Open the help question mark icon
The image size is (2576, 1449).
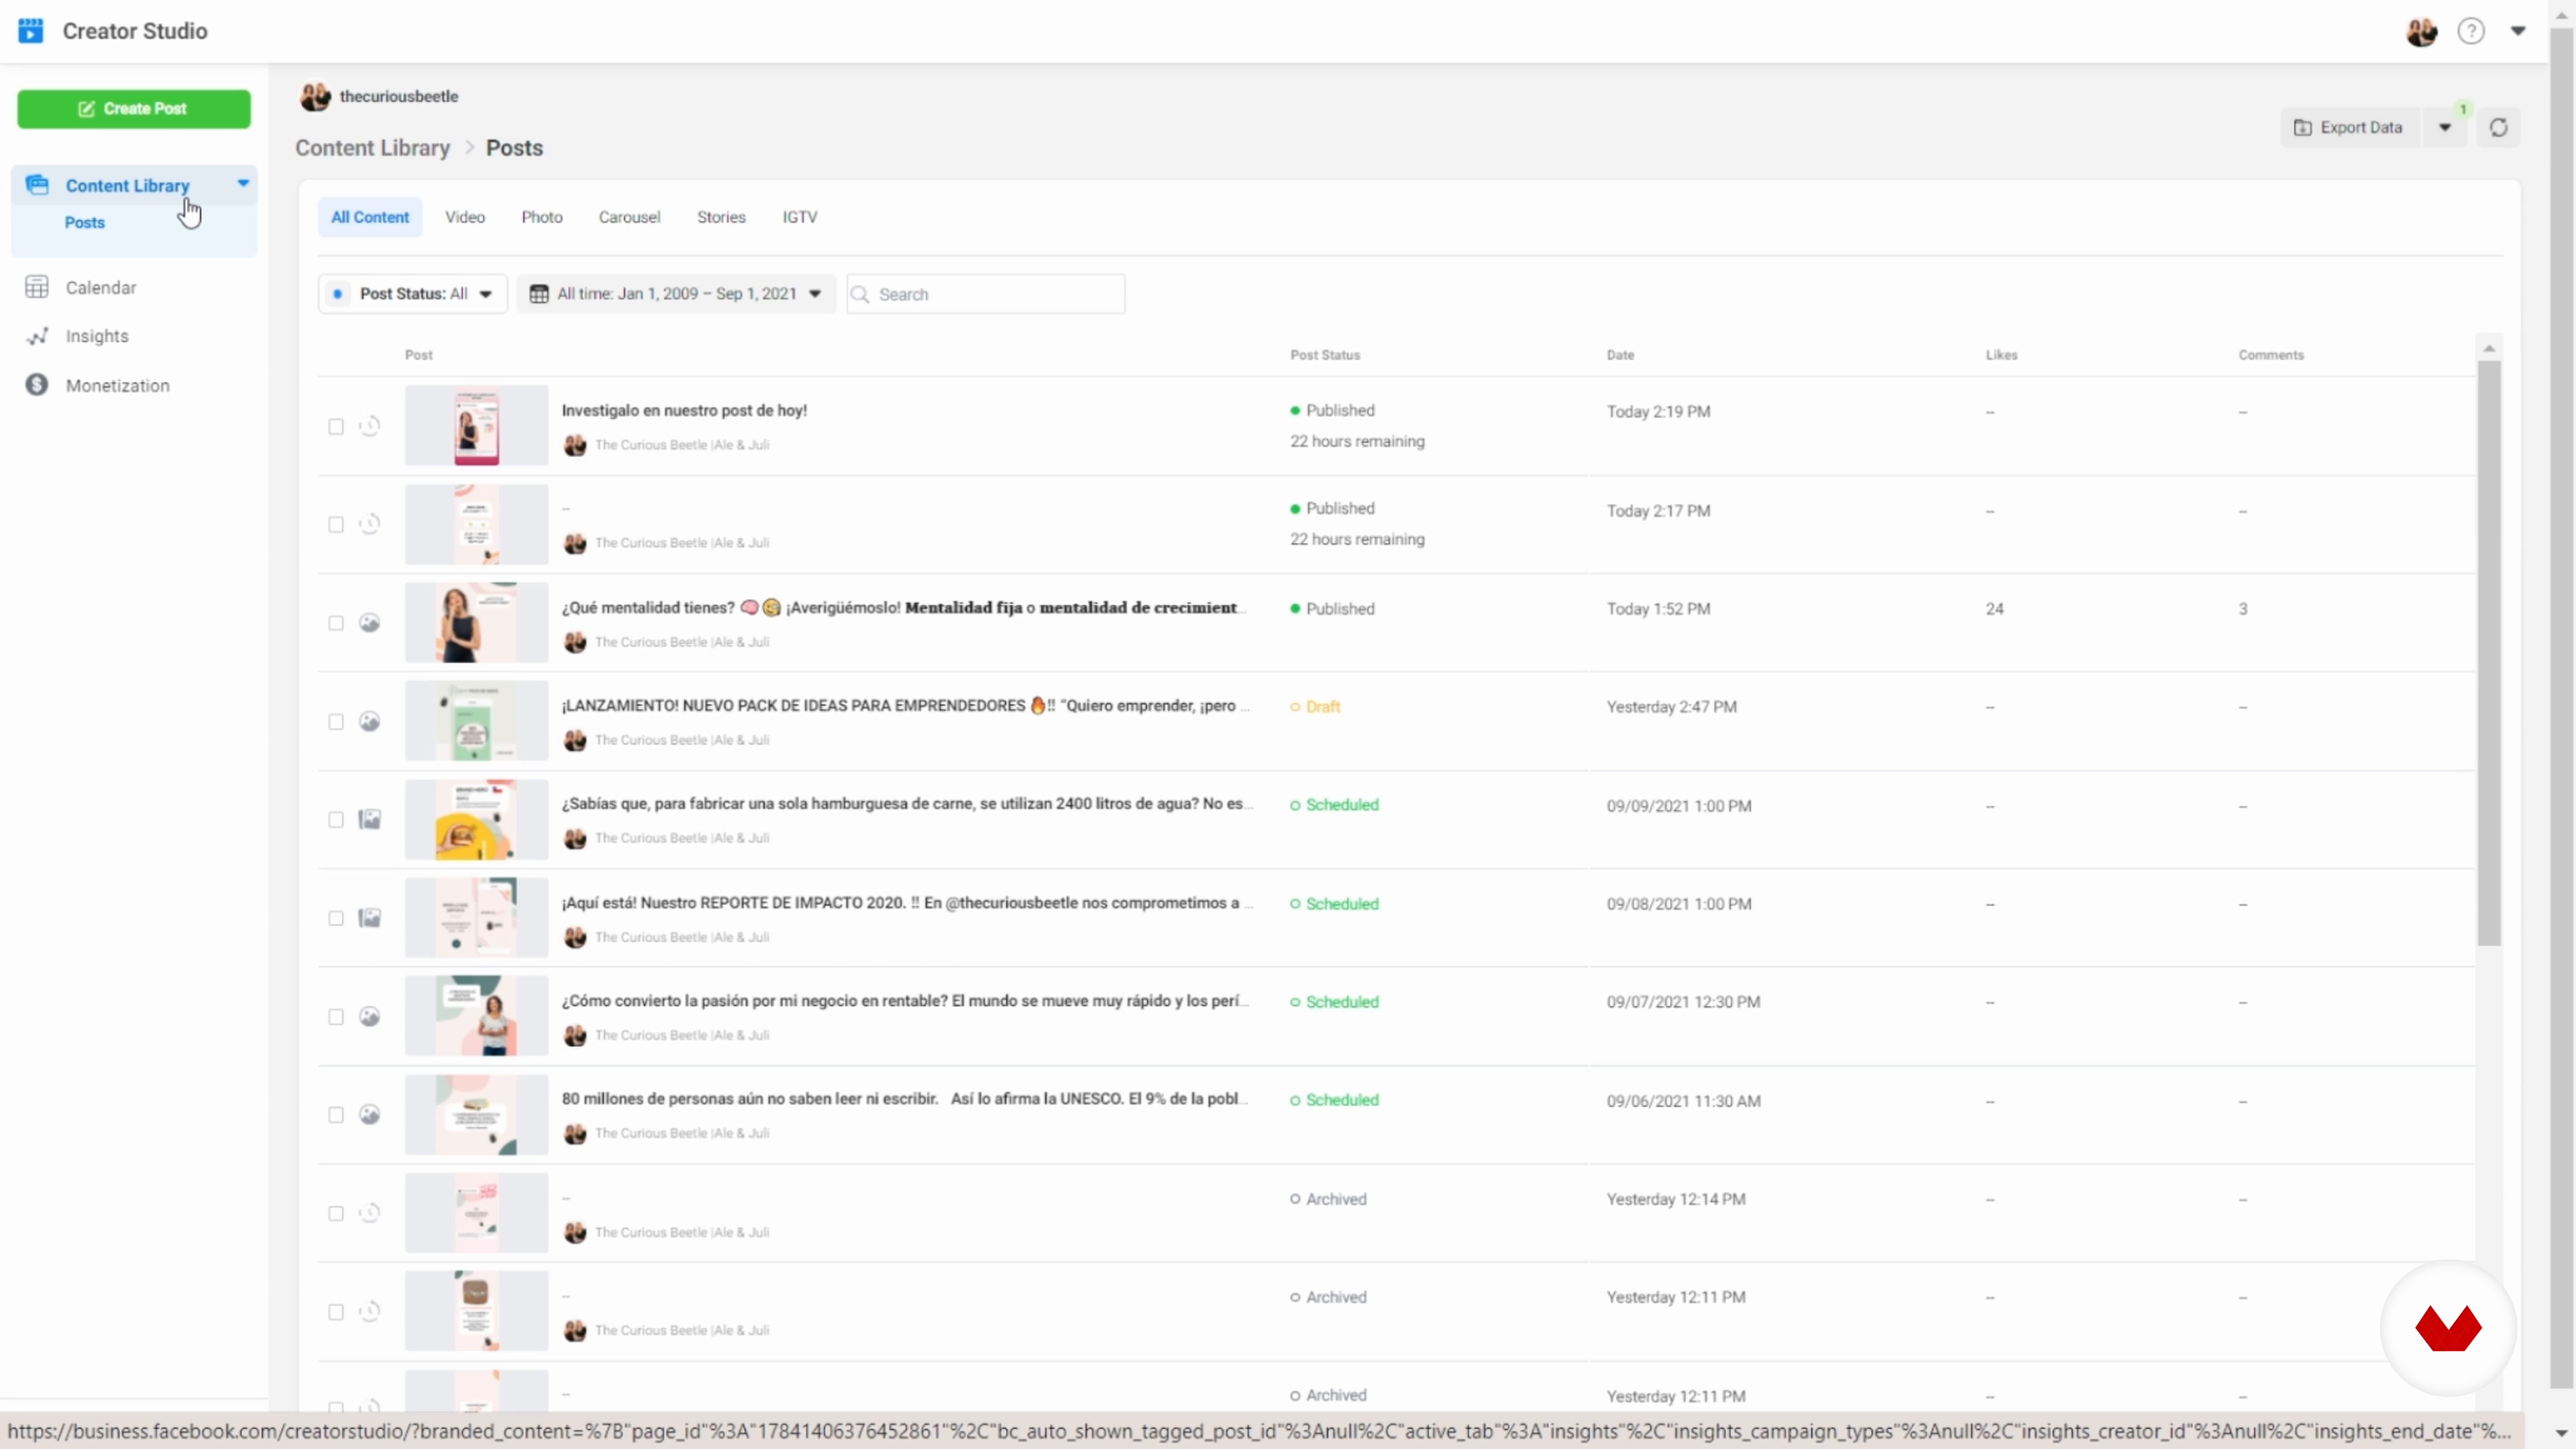pyautogui.click(x=2470, y=31)
